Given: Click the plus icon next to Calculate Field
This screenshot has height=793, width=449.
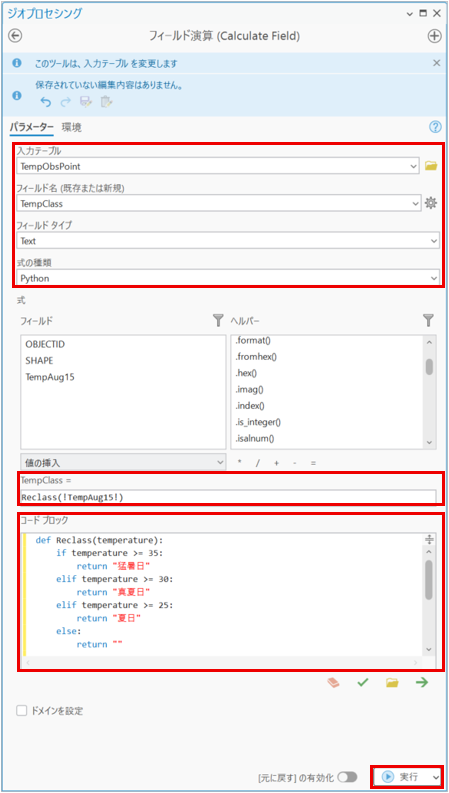Looking at the screenshot, I should click(434, 36).
